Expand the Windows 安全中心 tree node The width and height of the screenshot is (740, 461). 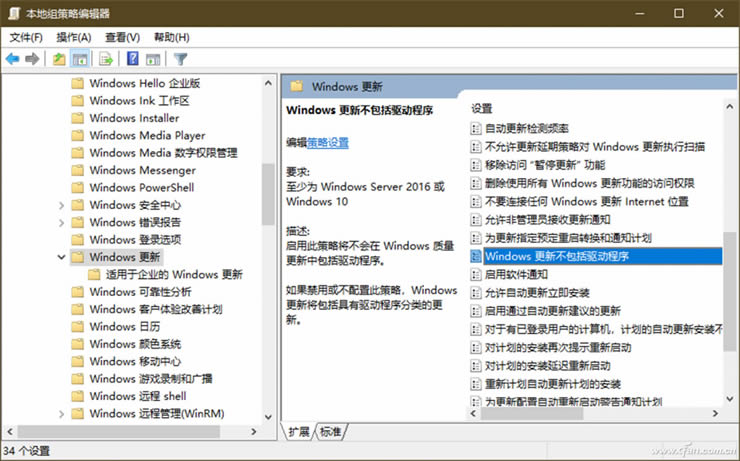61,205
